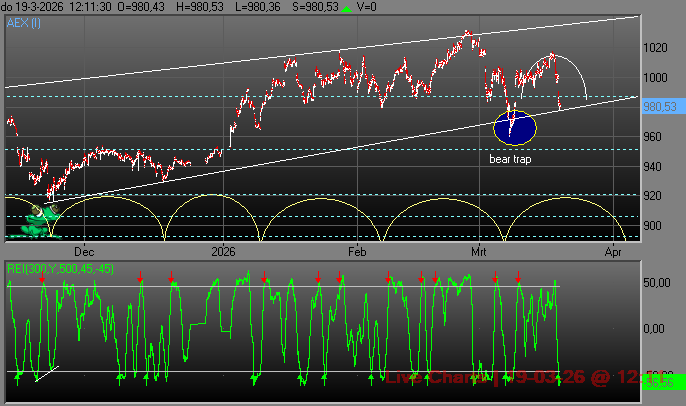Select the volume value V=0

click(x=367, y=7)
